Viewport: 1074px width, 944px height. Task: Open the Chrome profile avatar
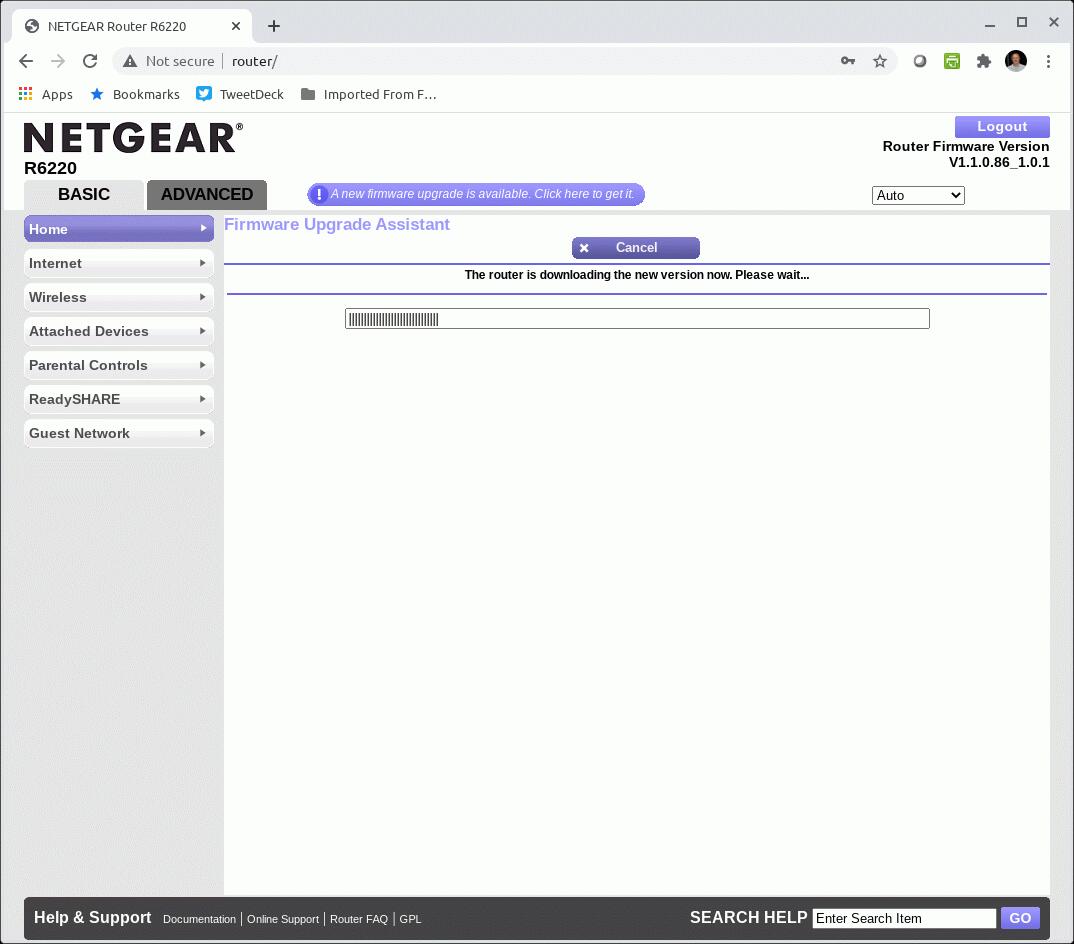coord(1016,61)
